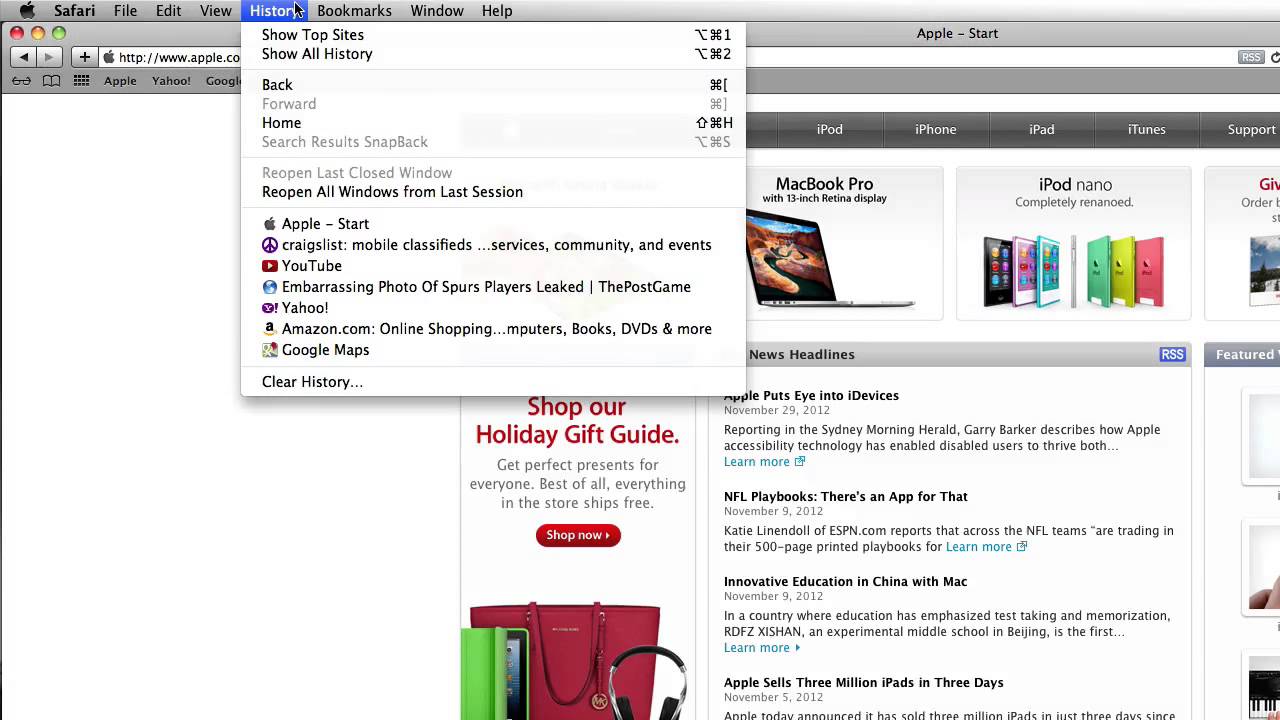This screenshot has width=1280, height=720.
Task: Click the Yahoo! bookmarks bar item
Action: [171, 81]
